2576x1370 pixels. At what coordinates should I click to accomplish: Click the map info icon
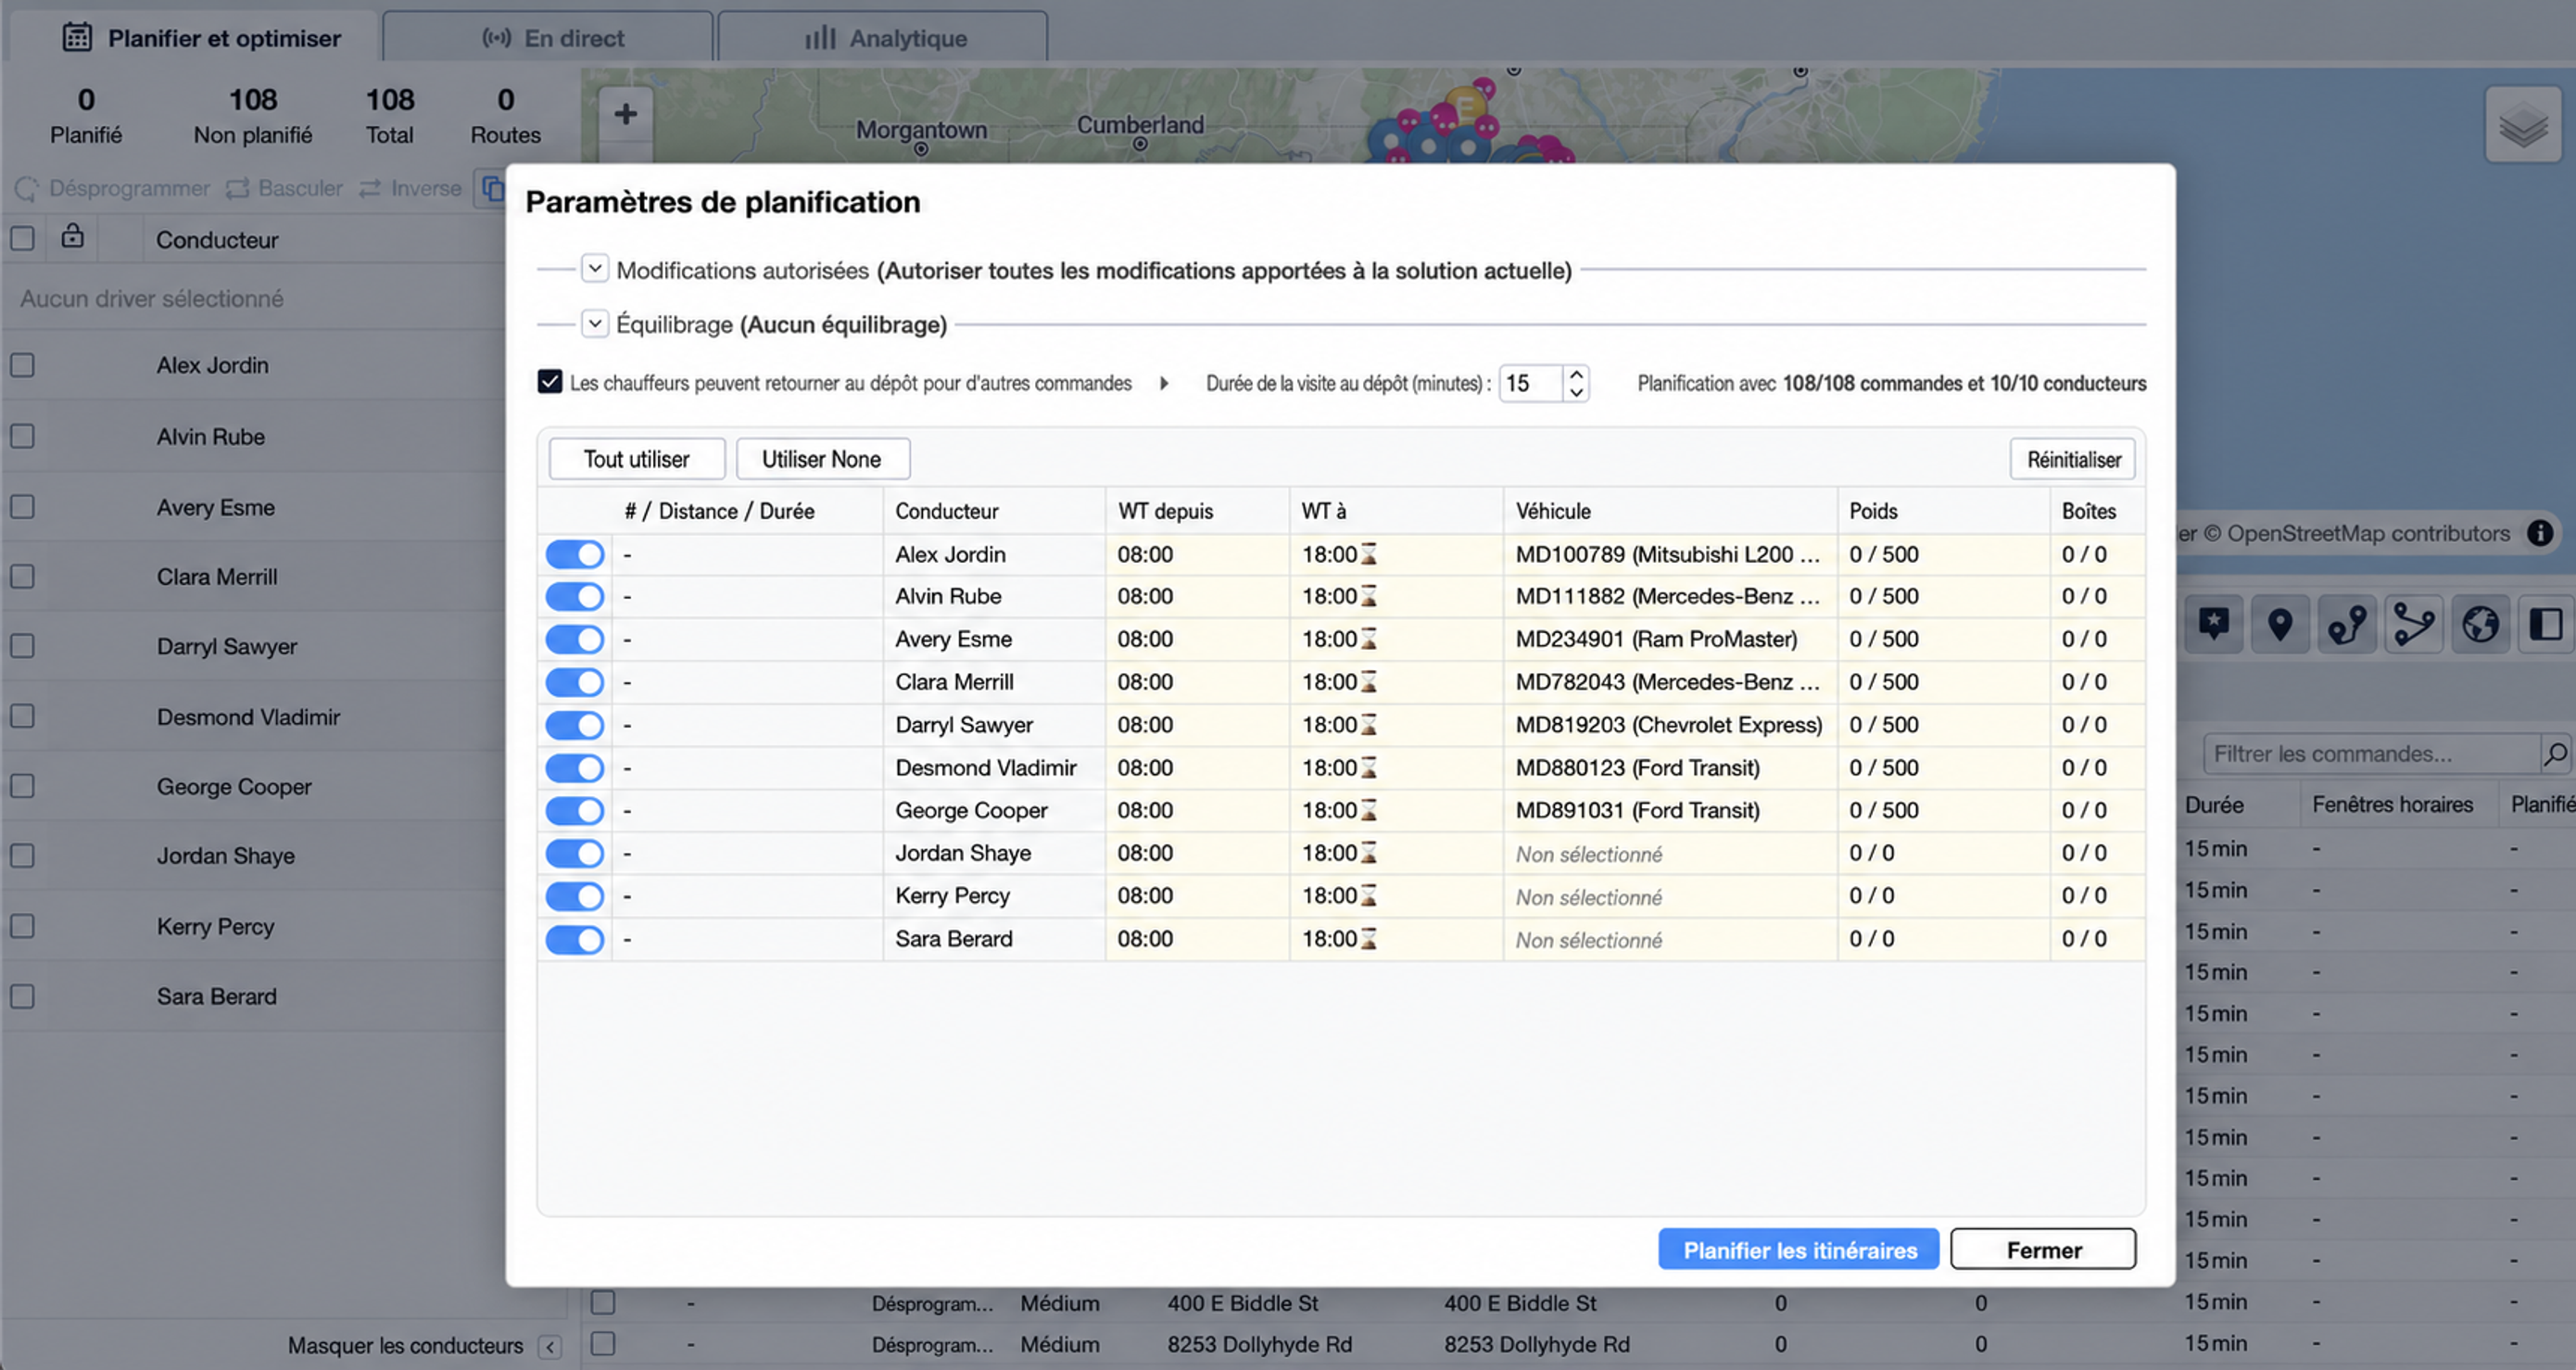click(x=2540, y=533)
